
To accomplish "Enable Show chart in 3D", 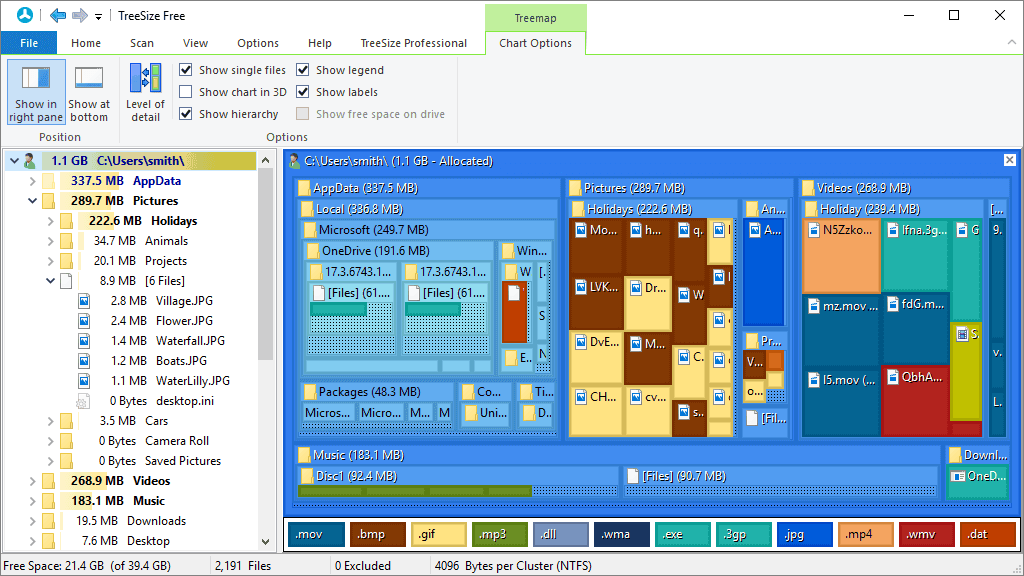I will pos(185,92).
